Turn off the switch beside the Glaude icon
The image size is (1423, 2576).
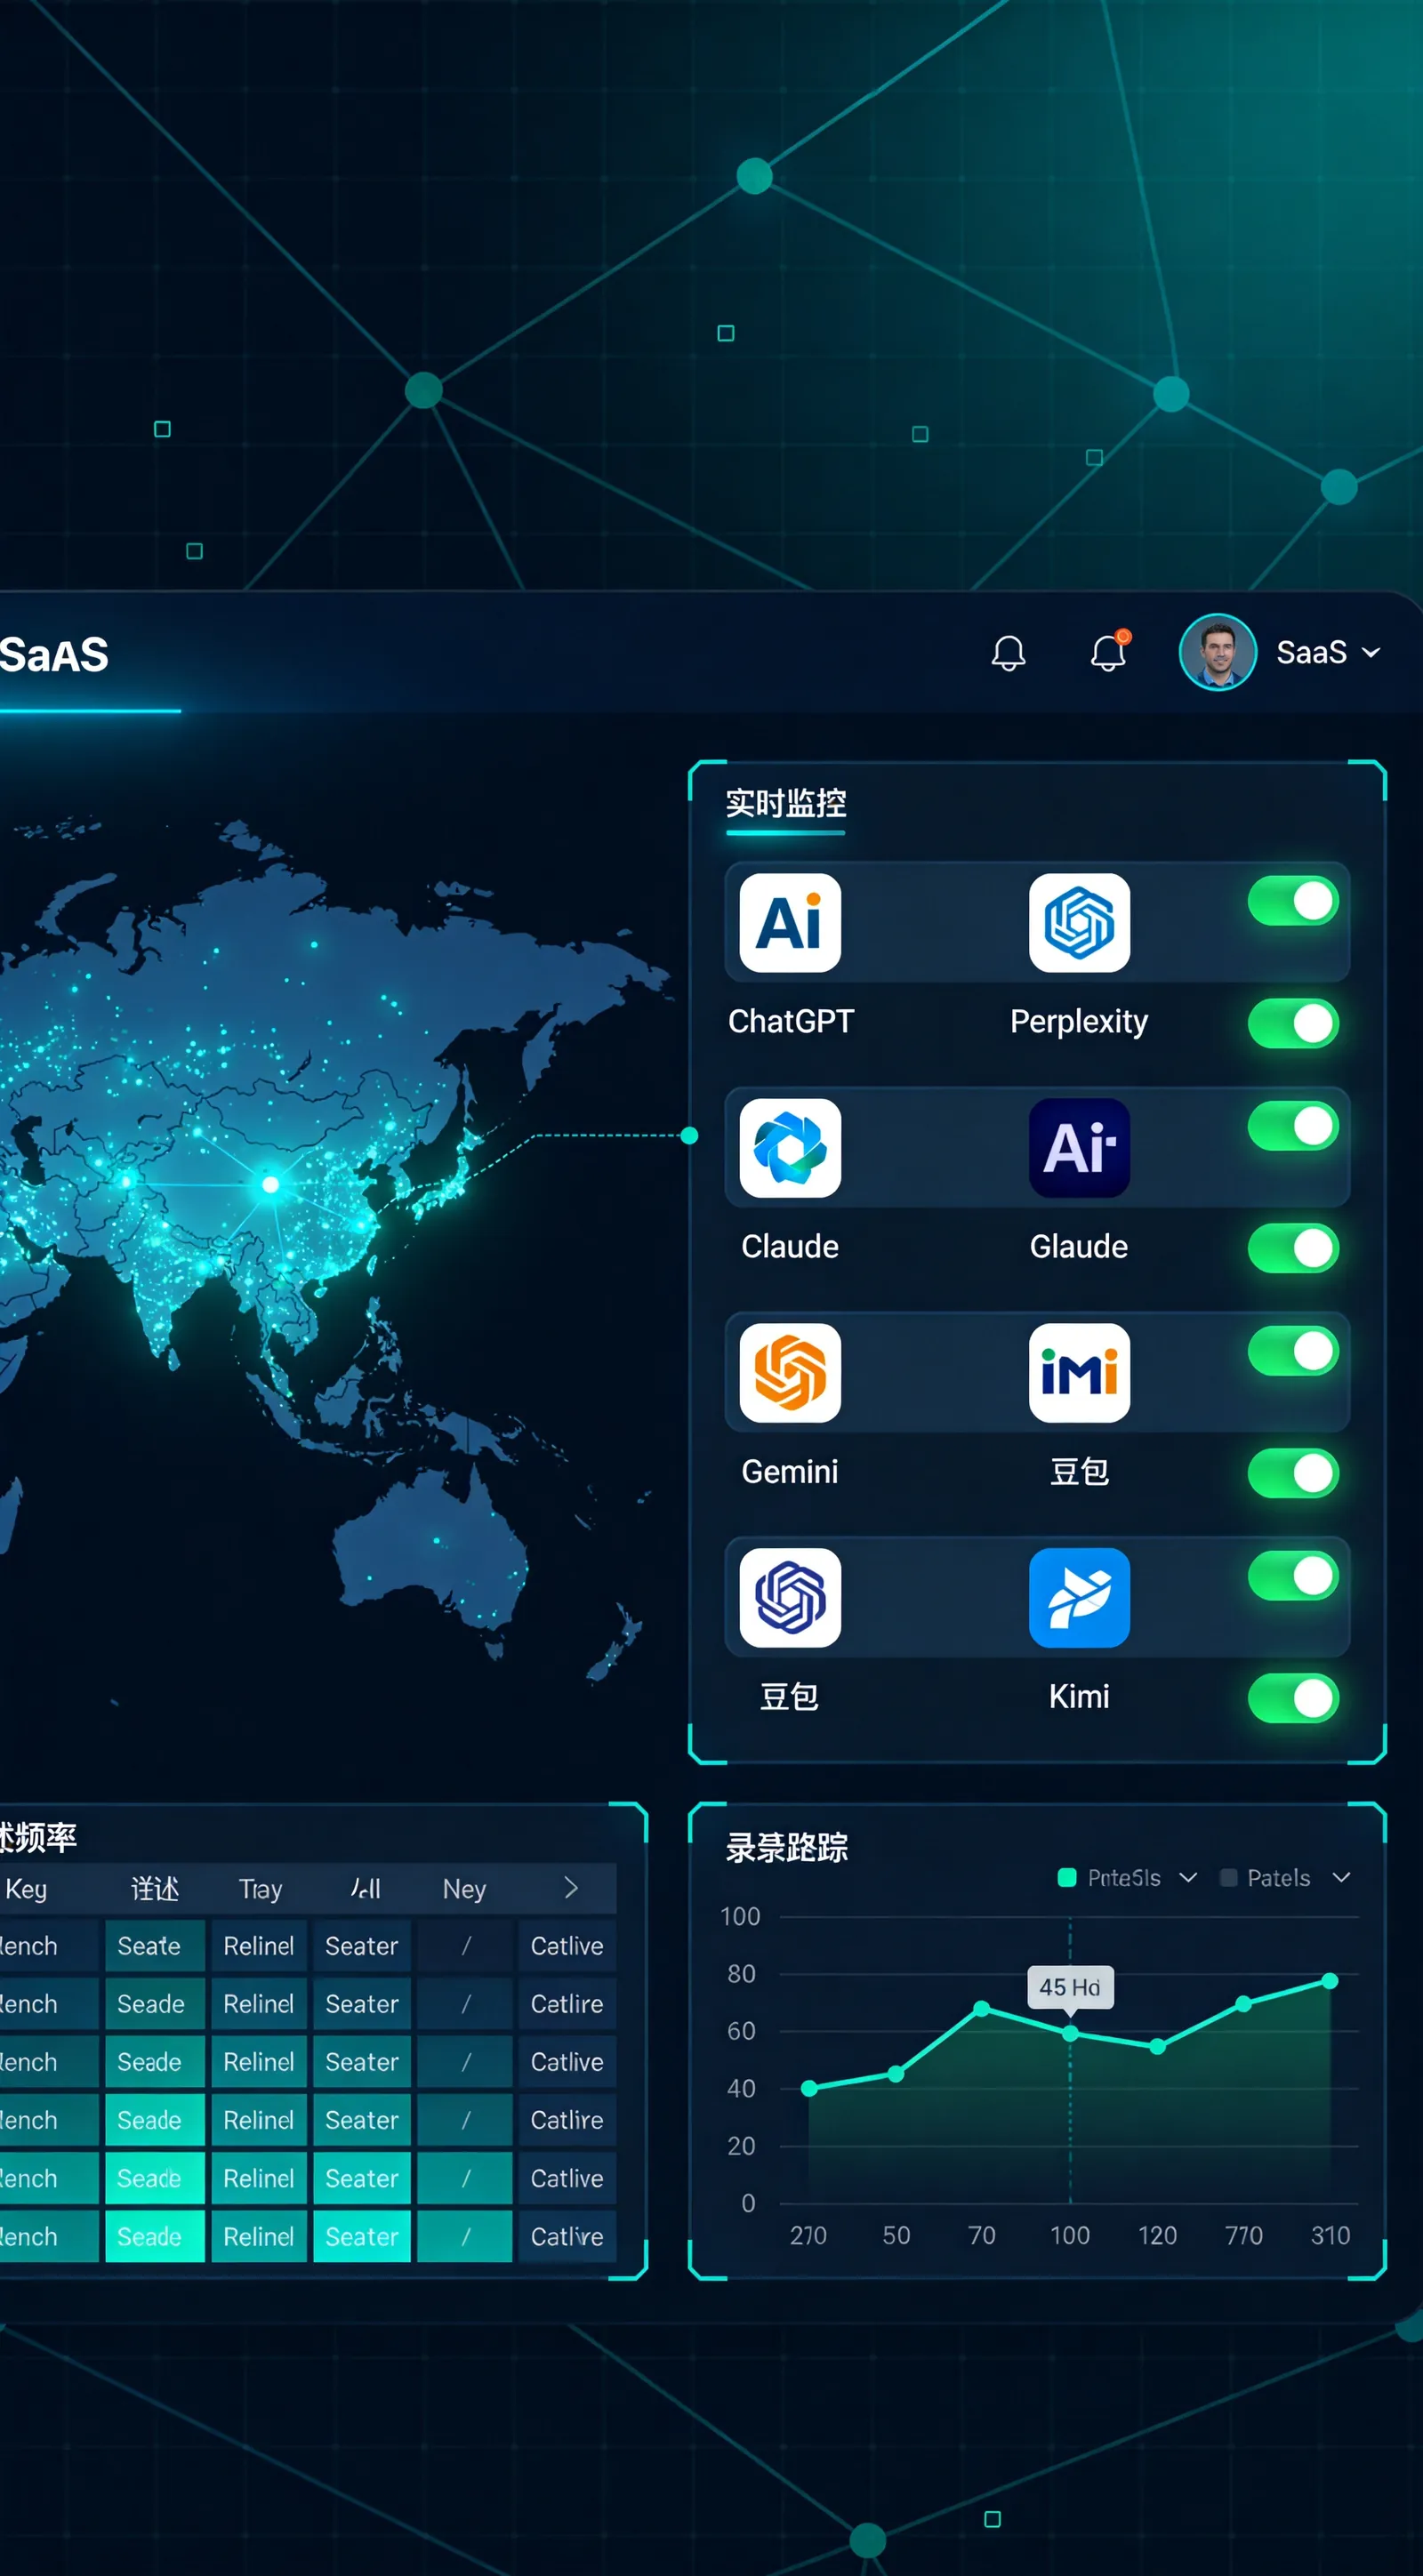point(1293,1126)
